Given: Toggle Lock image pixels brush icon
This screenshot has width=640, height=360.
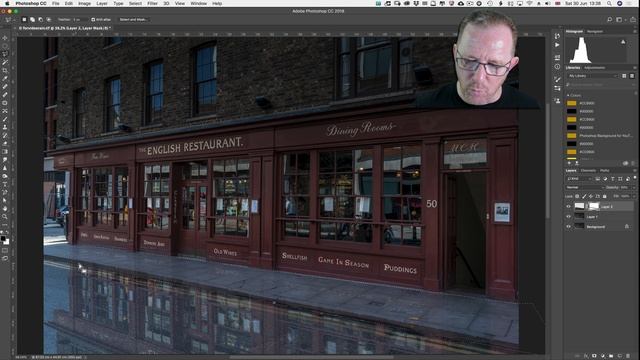Looking at the screenshot, I should pos(584,196).
